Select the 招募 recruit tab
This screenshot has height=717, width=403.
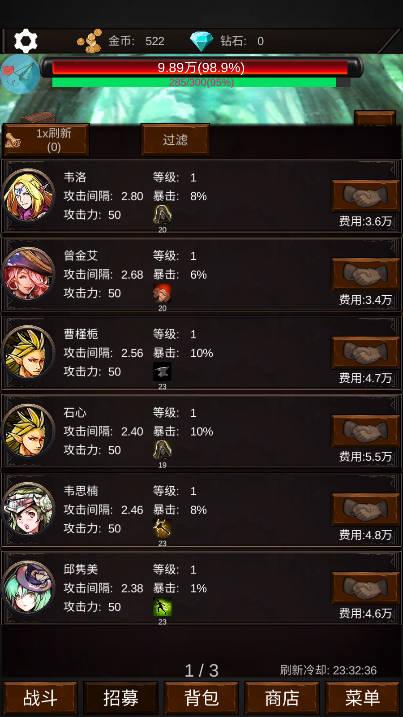coord(121,698)
